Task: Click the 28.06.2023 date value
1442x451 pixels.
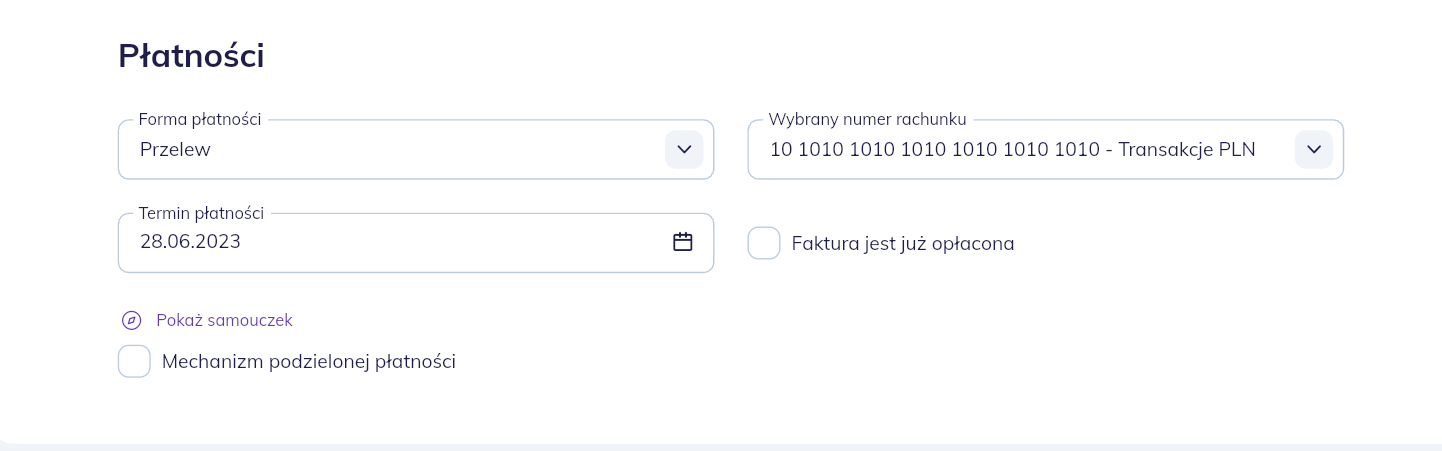Action: [190, 241]
